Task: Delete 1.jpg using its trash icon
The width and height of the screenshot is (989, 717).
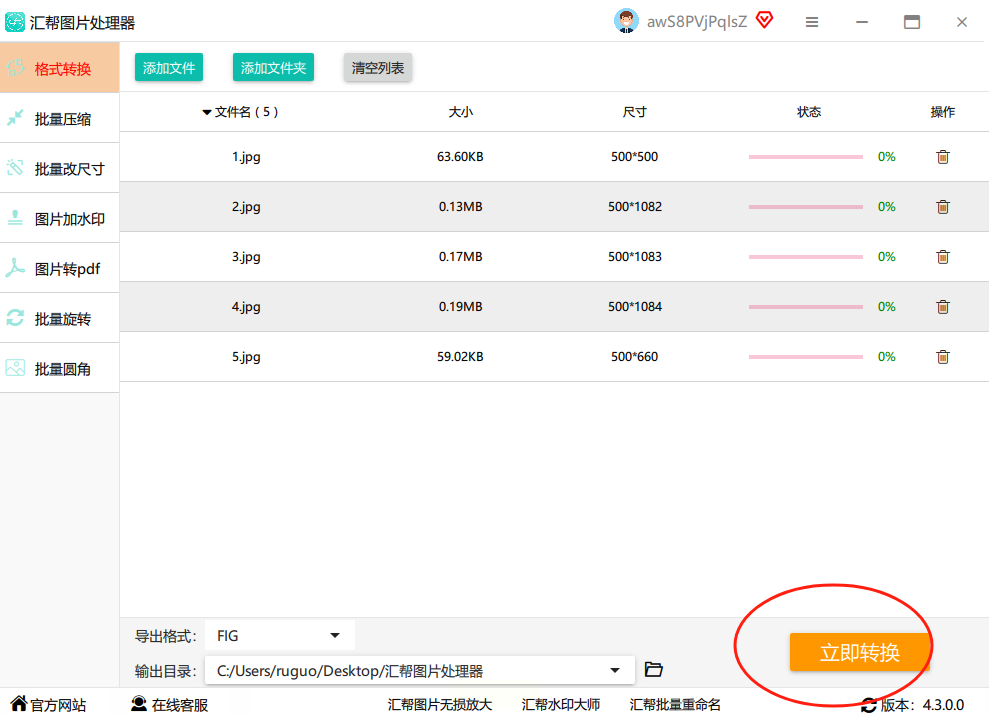Action: click(942, 157)
